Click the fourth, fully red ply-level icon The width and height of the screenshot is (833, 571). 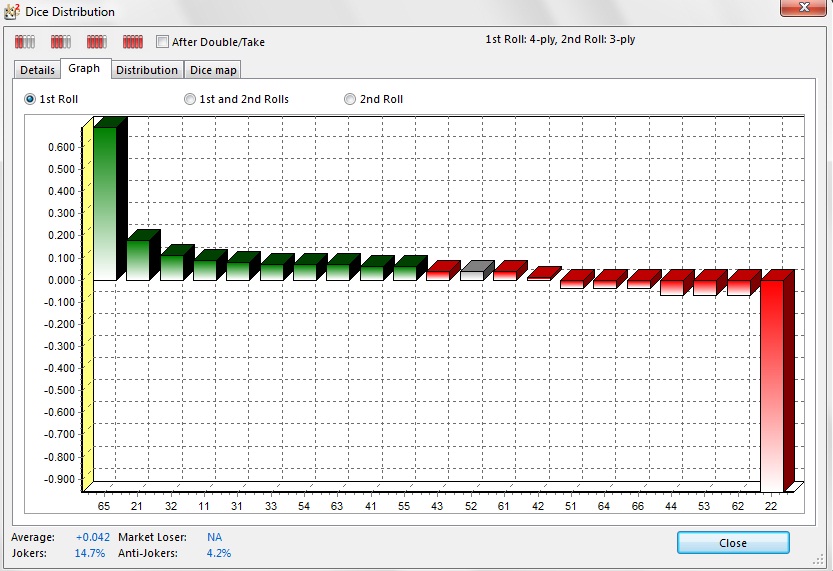pos(133,42)
